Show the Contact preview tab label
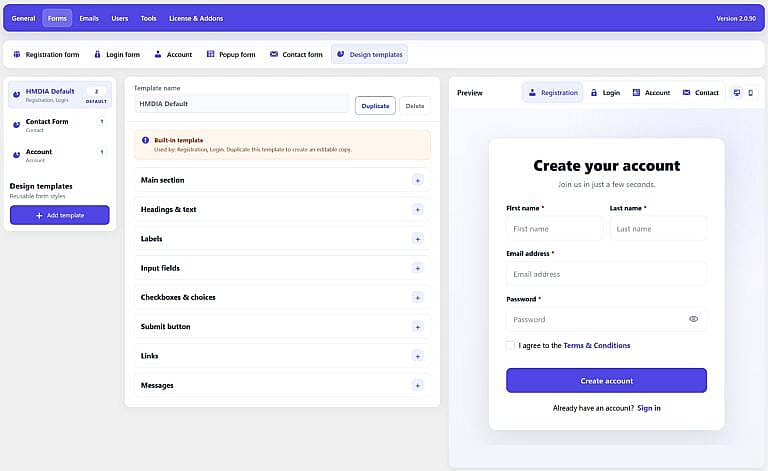This screenshot has width=768, height=471. pyautogui.click(x=707, y=93)
